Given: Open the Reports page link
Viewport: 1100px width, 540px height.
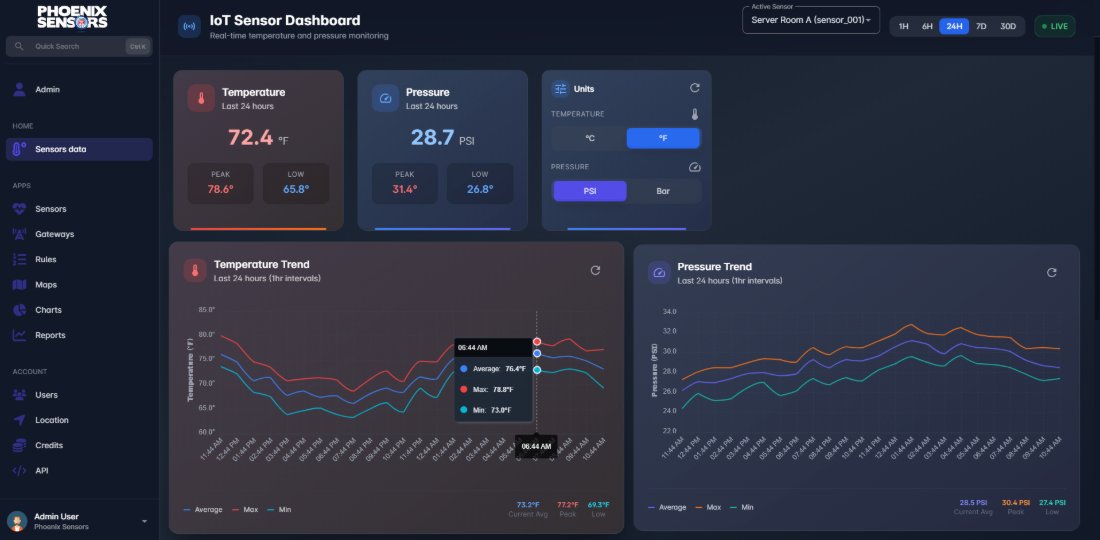Looking at the screenshot, I should pos(79,335).
